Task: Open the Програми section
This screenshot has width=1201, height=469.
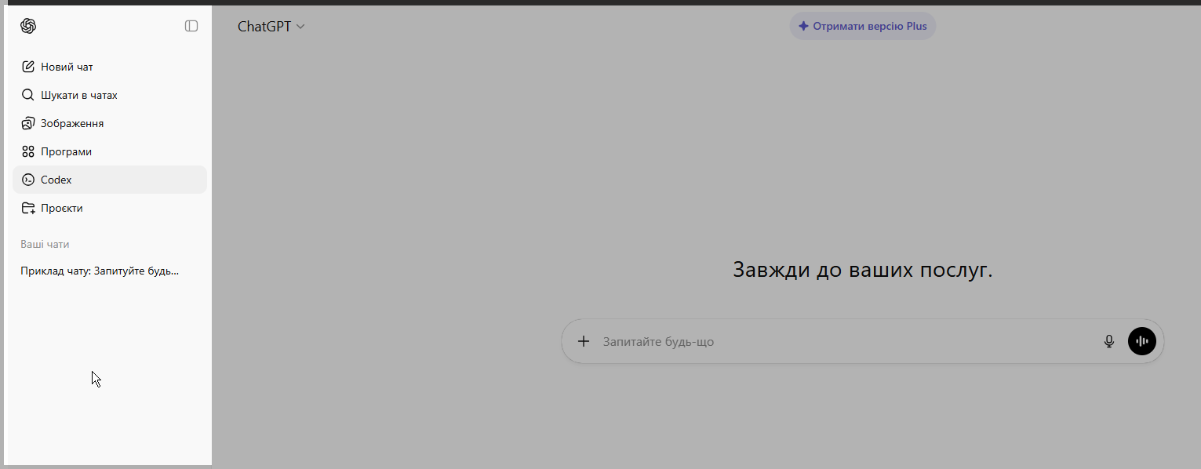Action: pyautogui.click(x=110, y=151)
